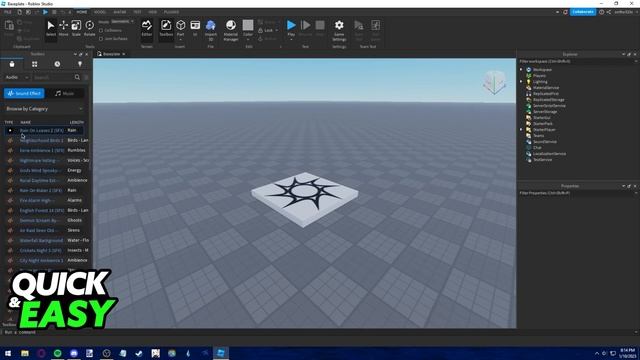Start playtest with the Play button
The width and height of the screenshot is (640, 360).
pyautogui.click(x=291, y=25)
